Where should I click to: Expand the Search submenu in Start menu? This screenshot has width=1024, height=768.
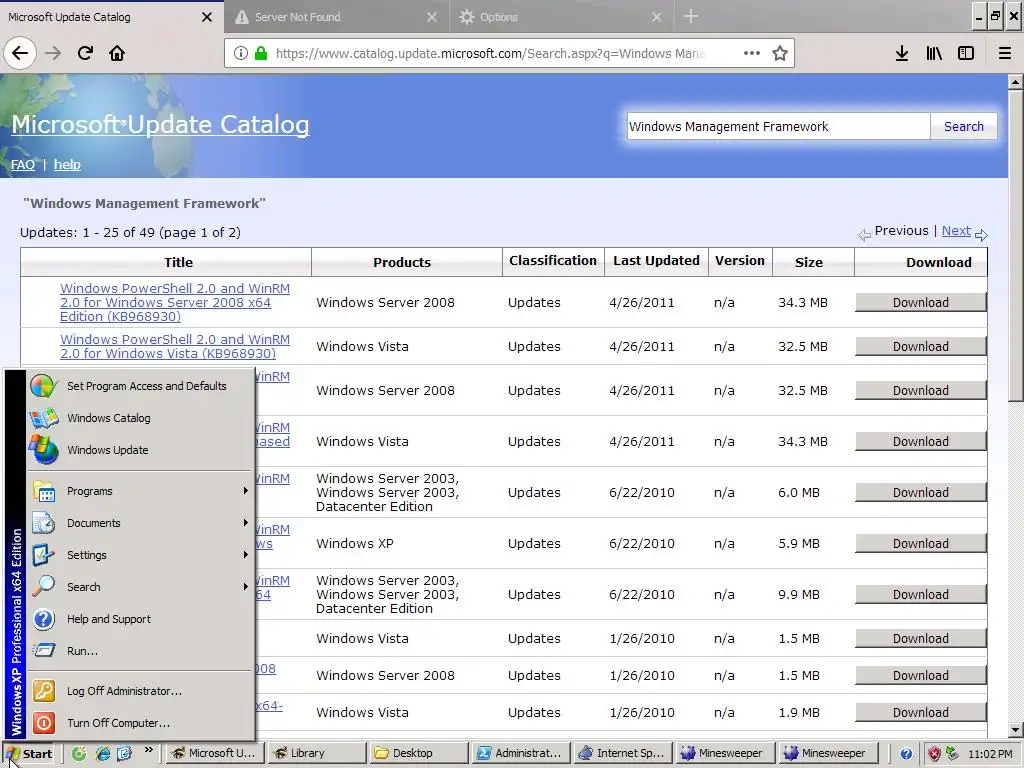[138, 586]
